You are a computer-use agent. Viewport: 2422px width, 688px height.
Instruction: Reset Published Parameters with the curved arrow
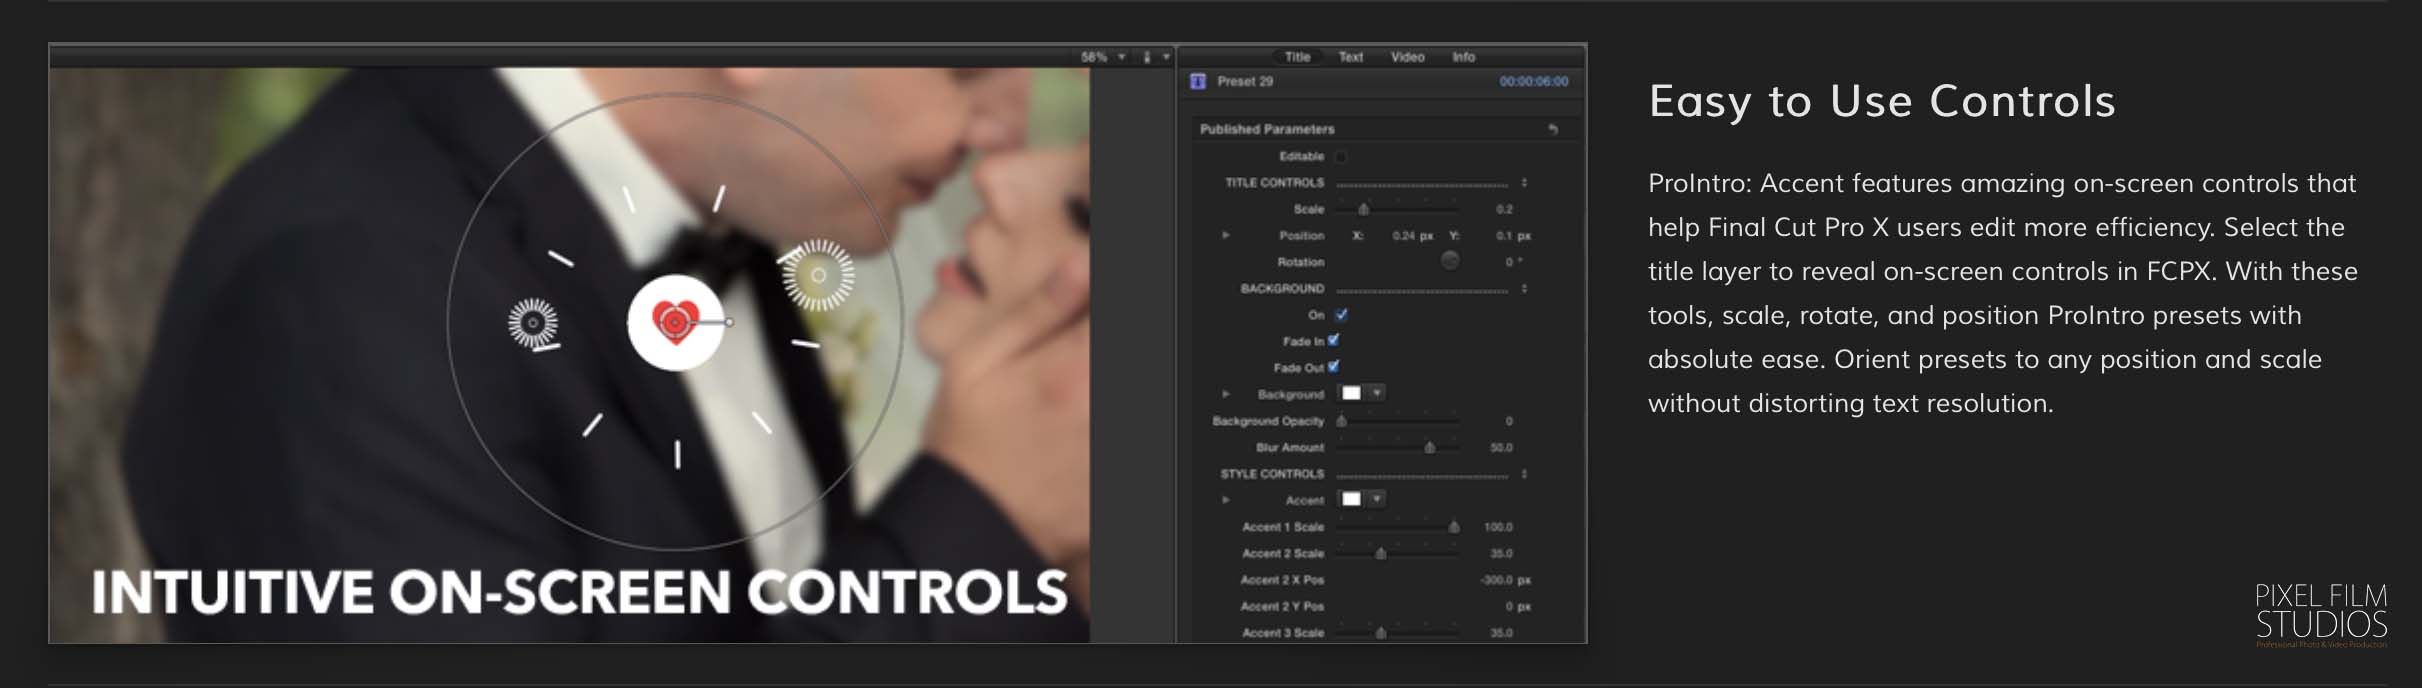(x=1553, y=129)
